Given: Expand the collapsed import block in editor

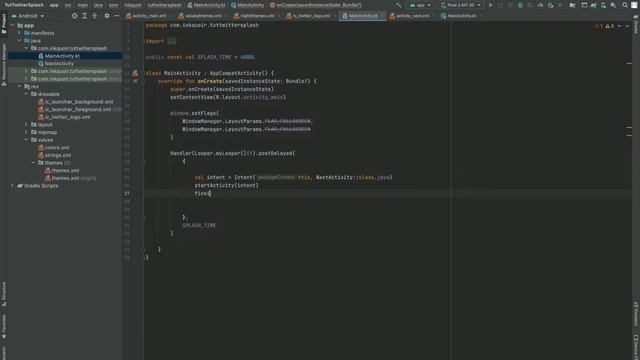Looking at the screenshot, I should pyautogui.click(x=172, y=41).
